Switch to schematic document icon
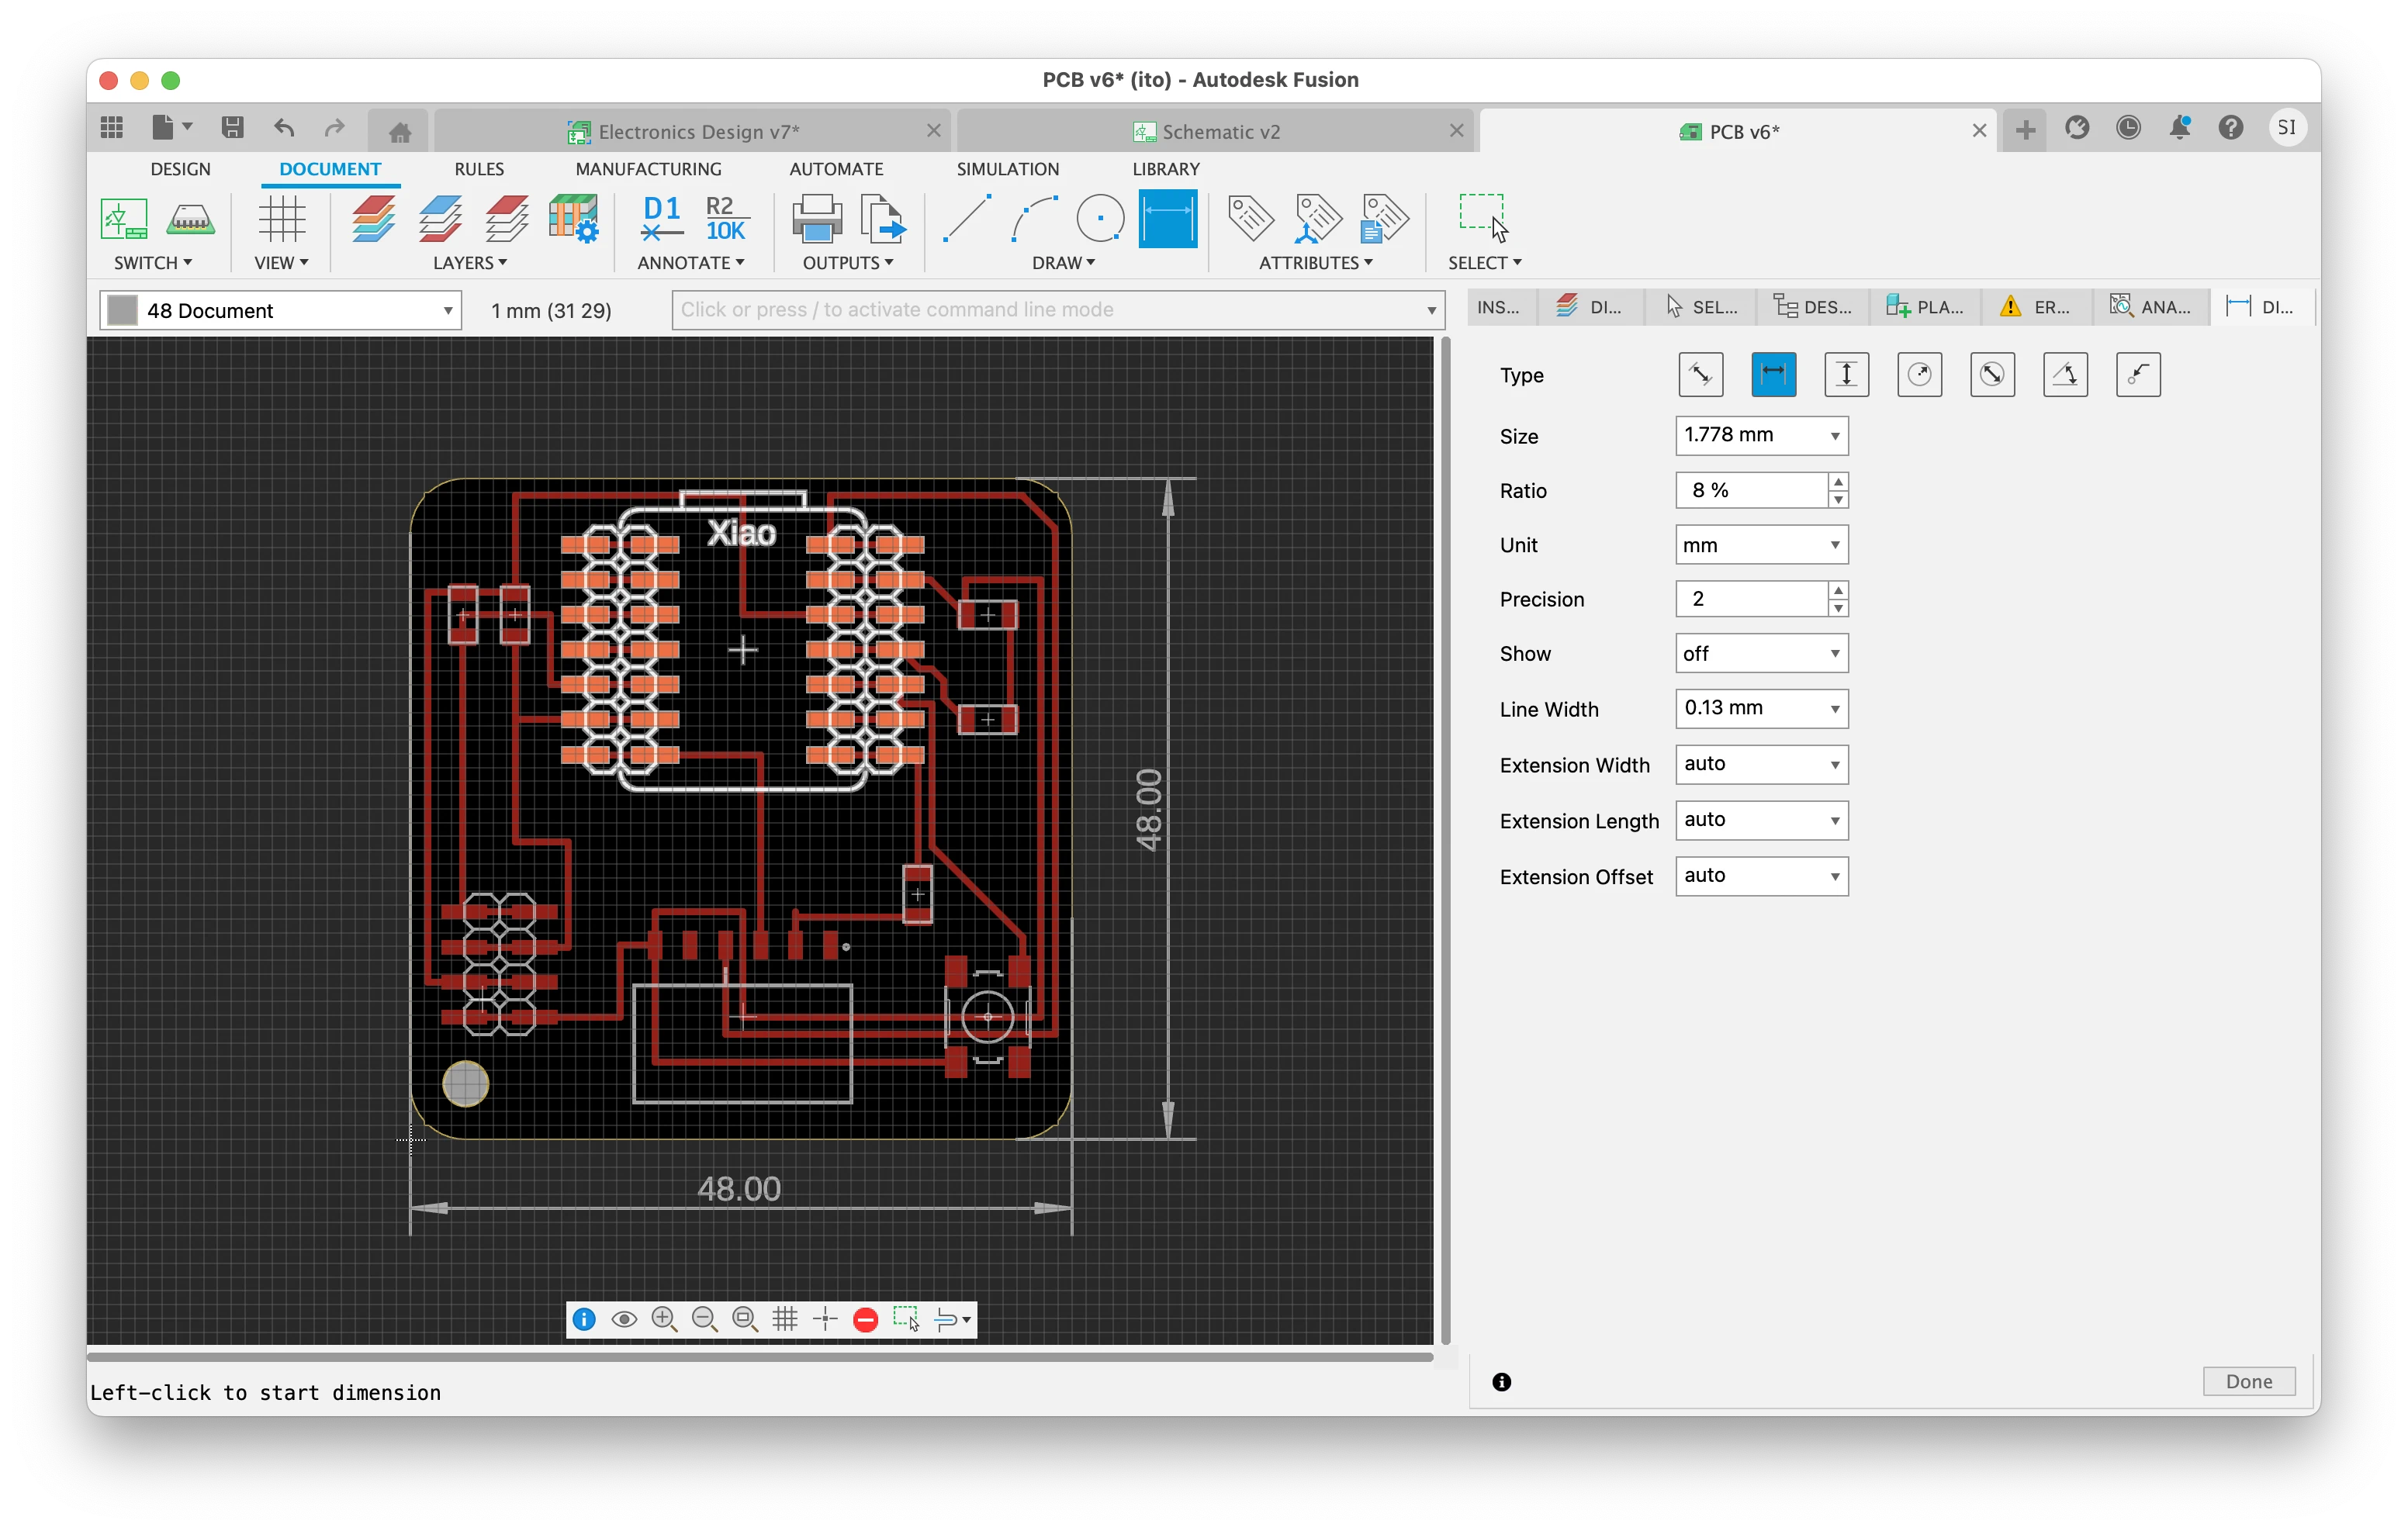 (124, 219)
